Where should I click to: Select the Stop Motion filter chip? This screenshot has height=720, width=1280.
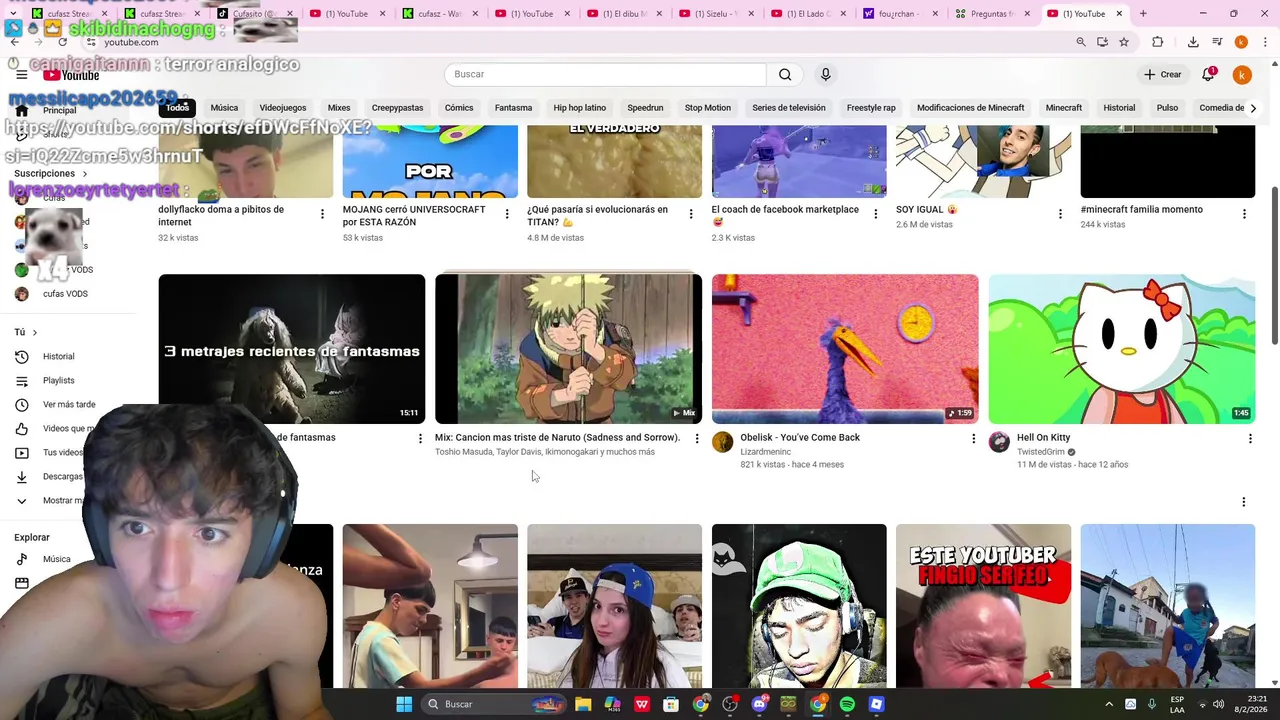click(707, 108)
